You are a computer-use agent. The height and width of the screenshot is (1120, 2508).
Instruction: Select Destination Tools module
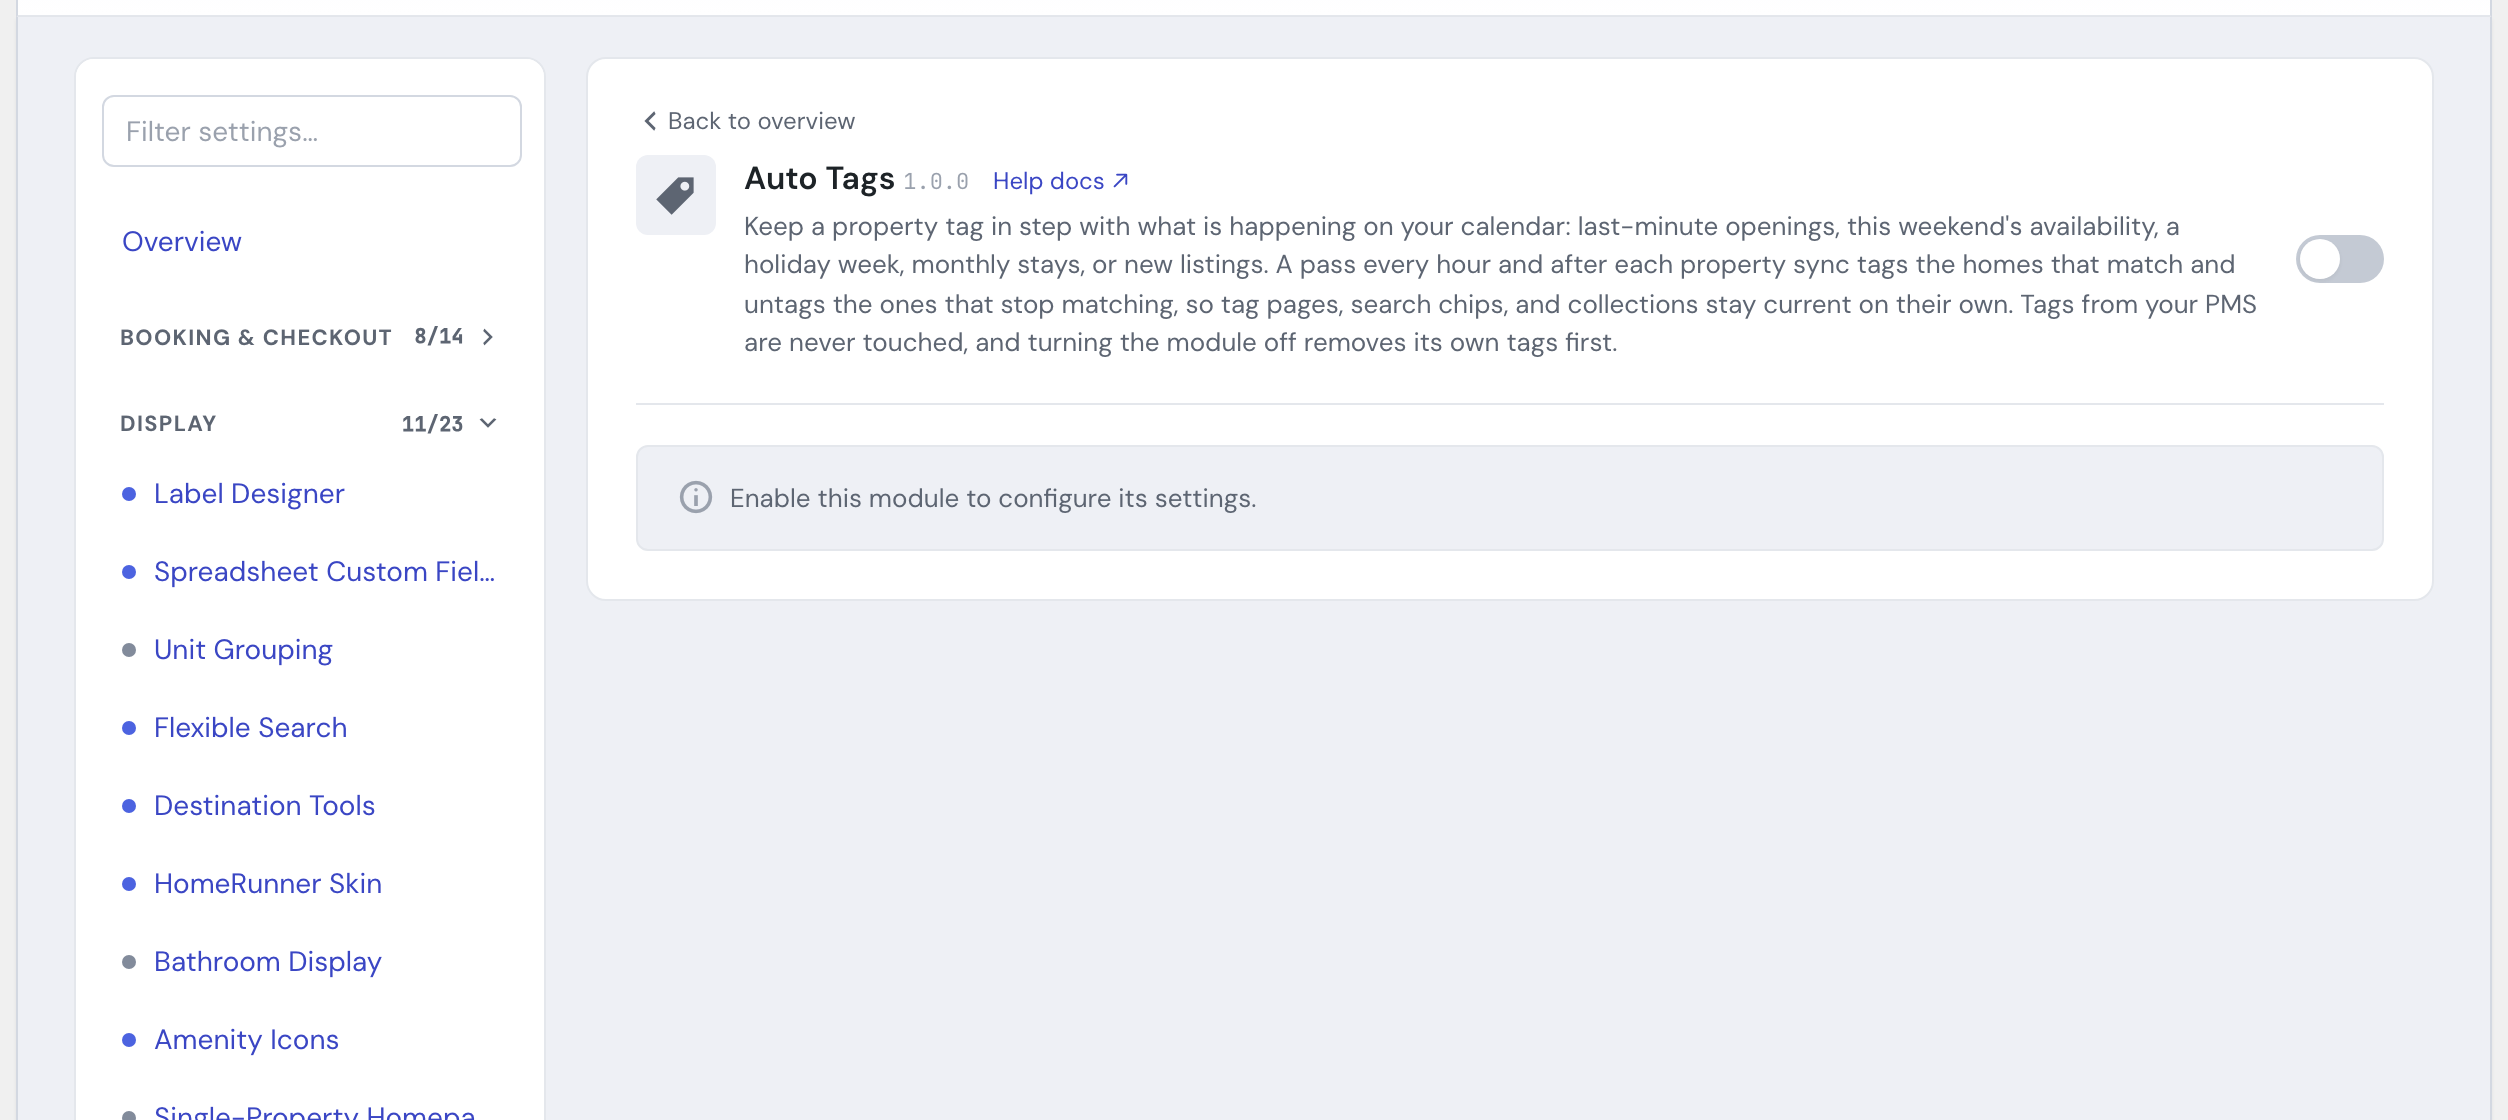click(x=264, y=806)
